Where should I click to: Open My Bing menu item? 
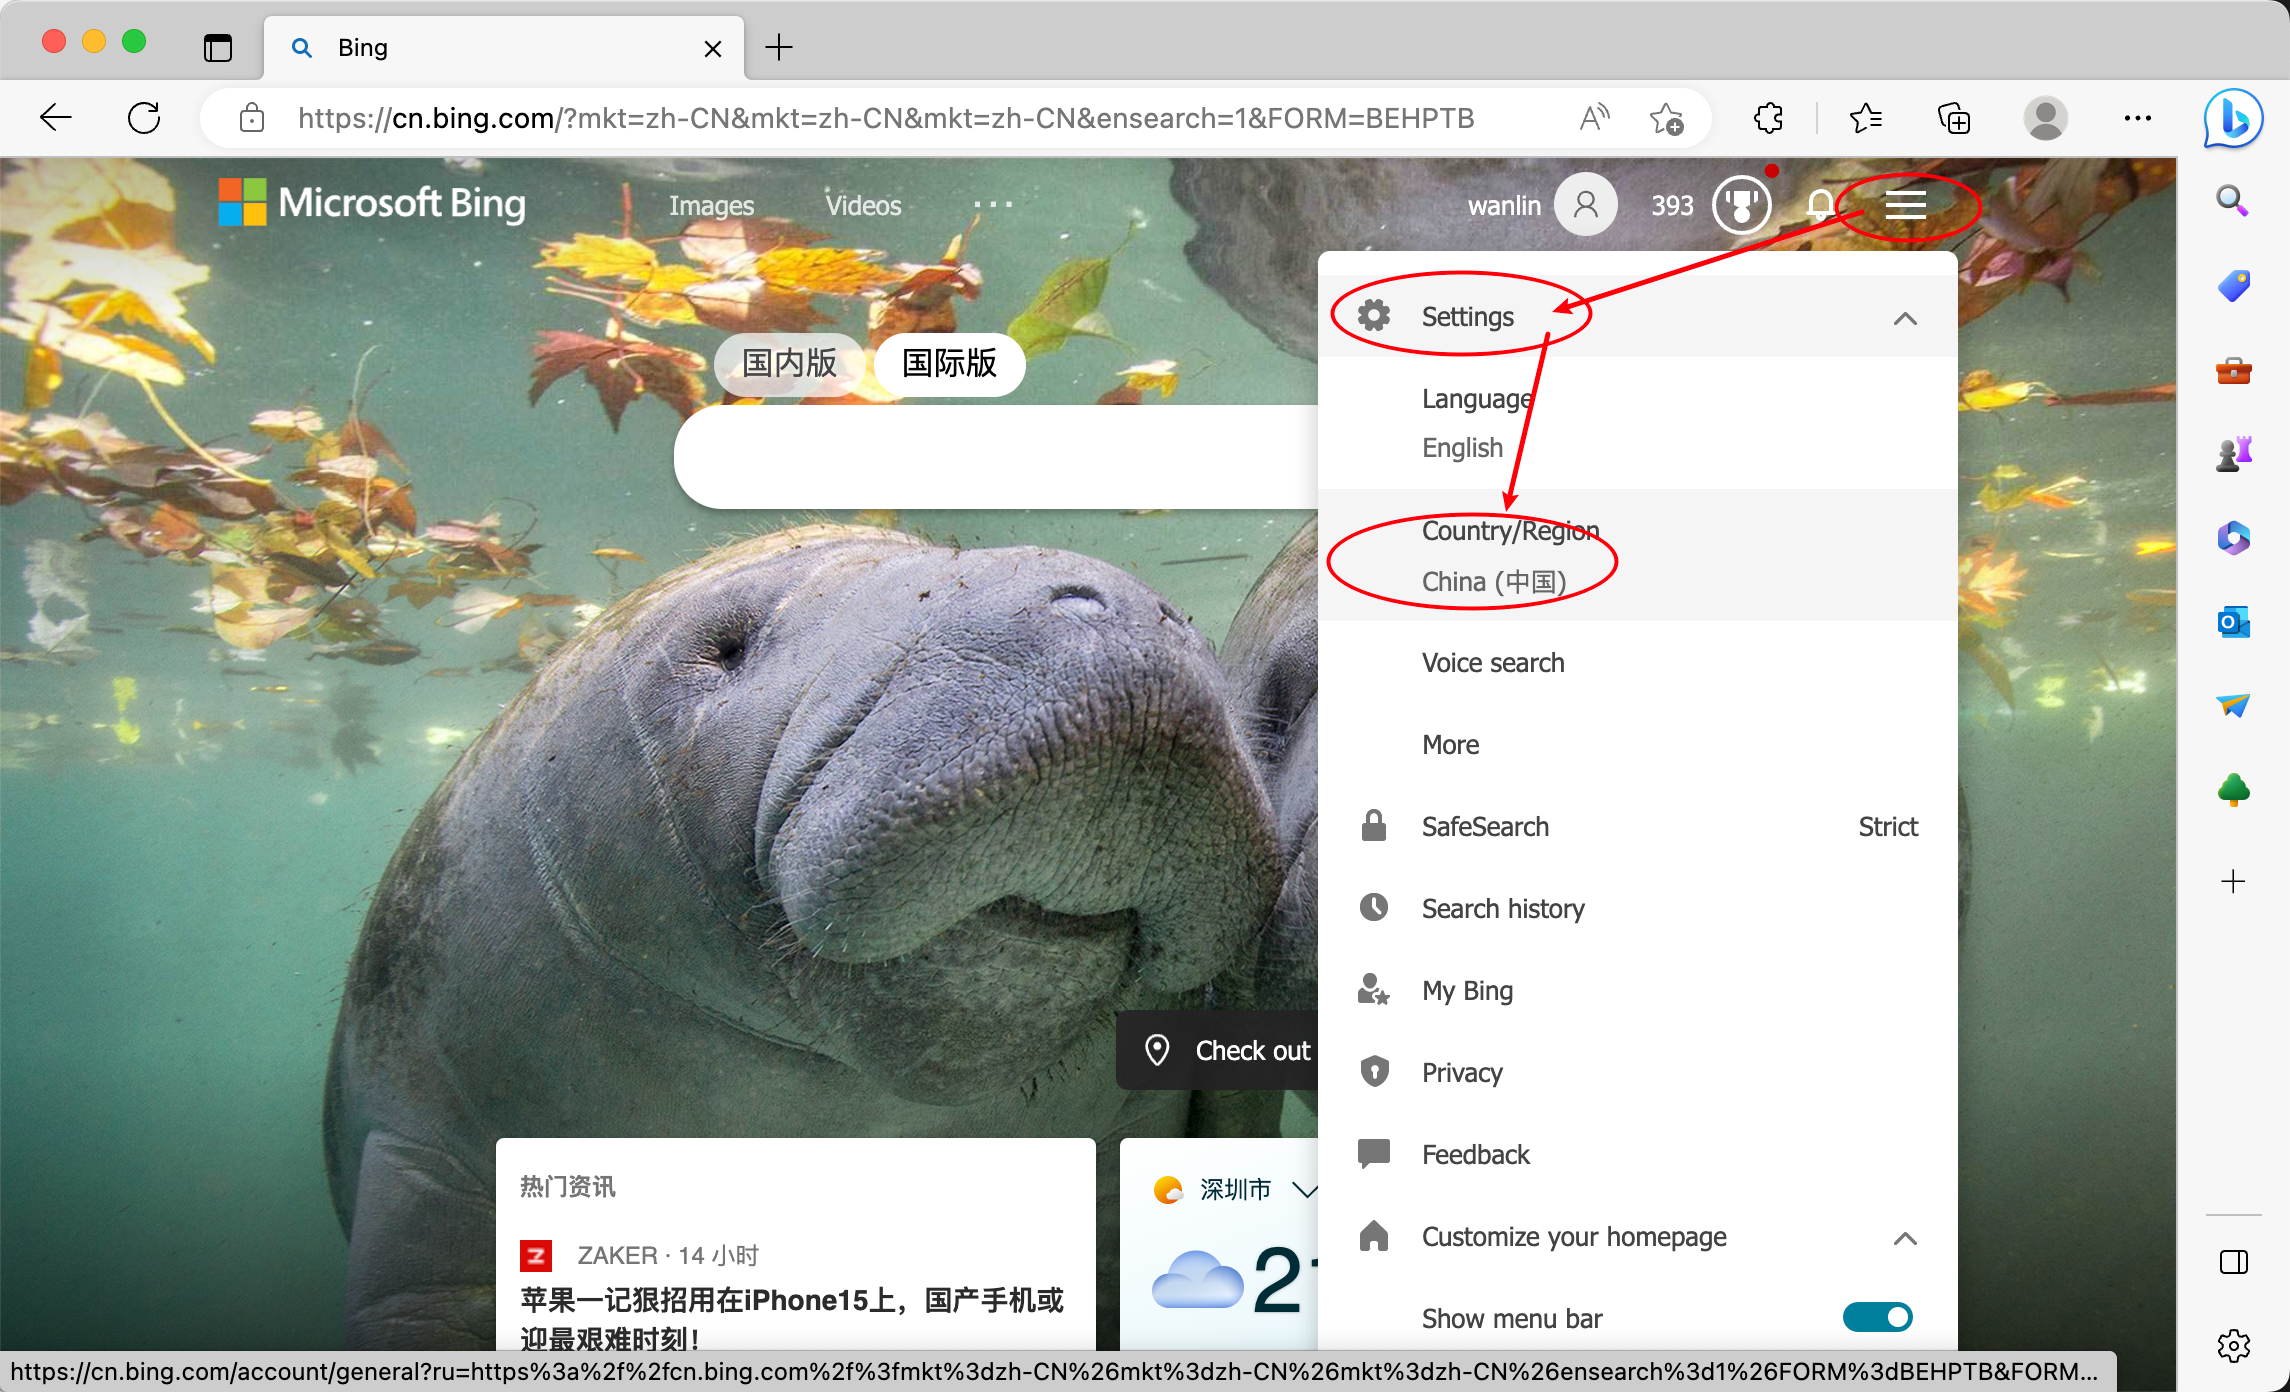point(1637,991)
